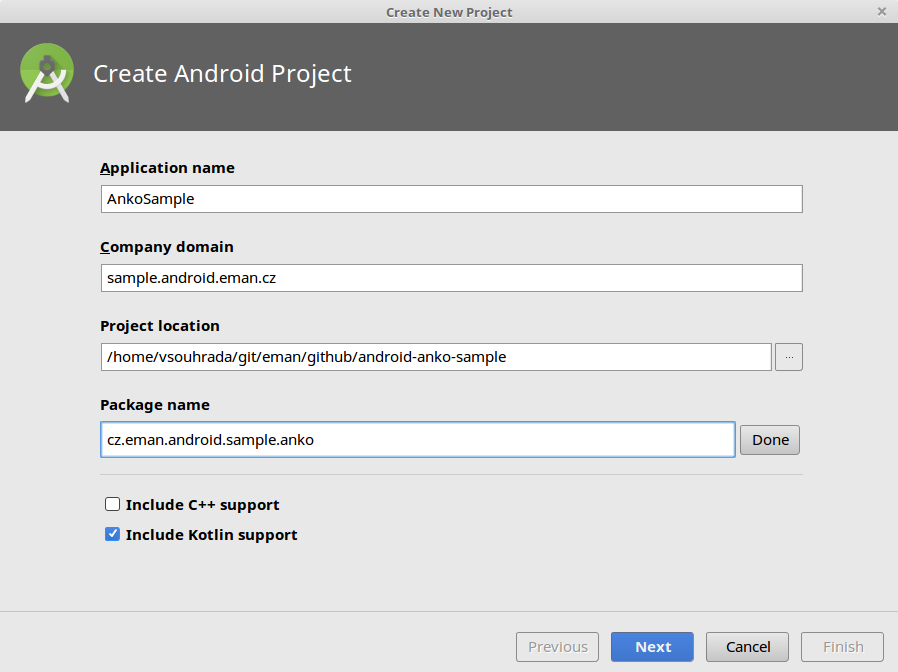
Task: Click the Application name label
Action: (167, 168)
